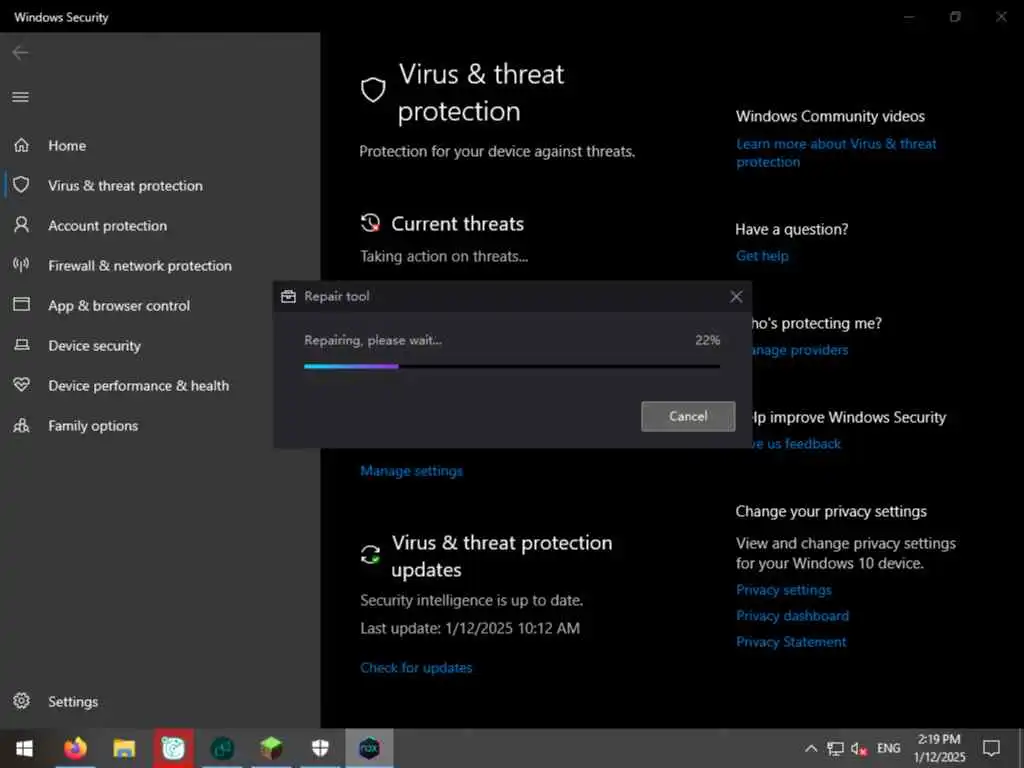
Task: Open the notification center icon
Action: click(991, 748)
